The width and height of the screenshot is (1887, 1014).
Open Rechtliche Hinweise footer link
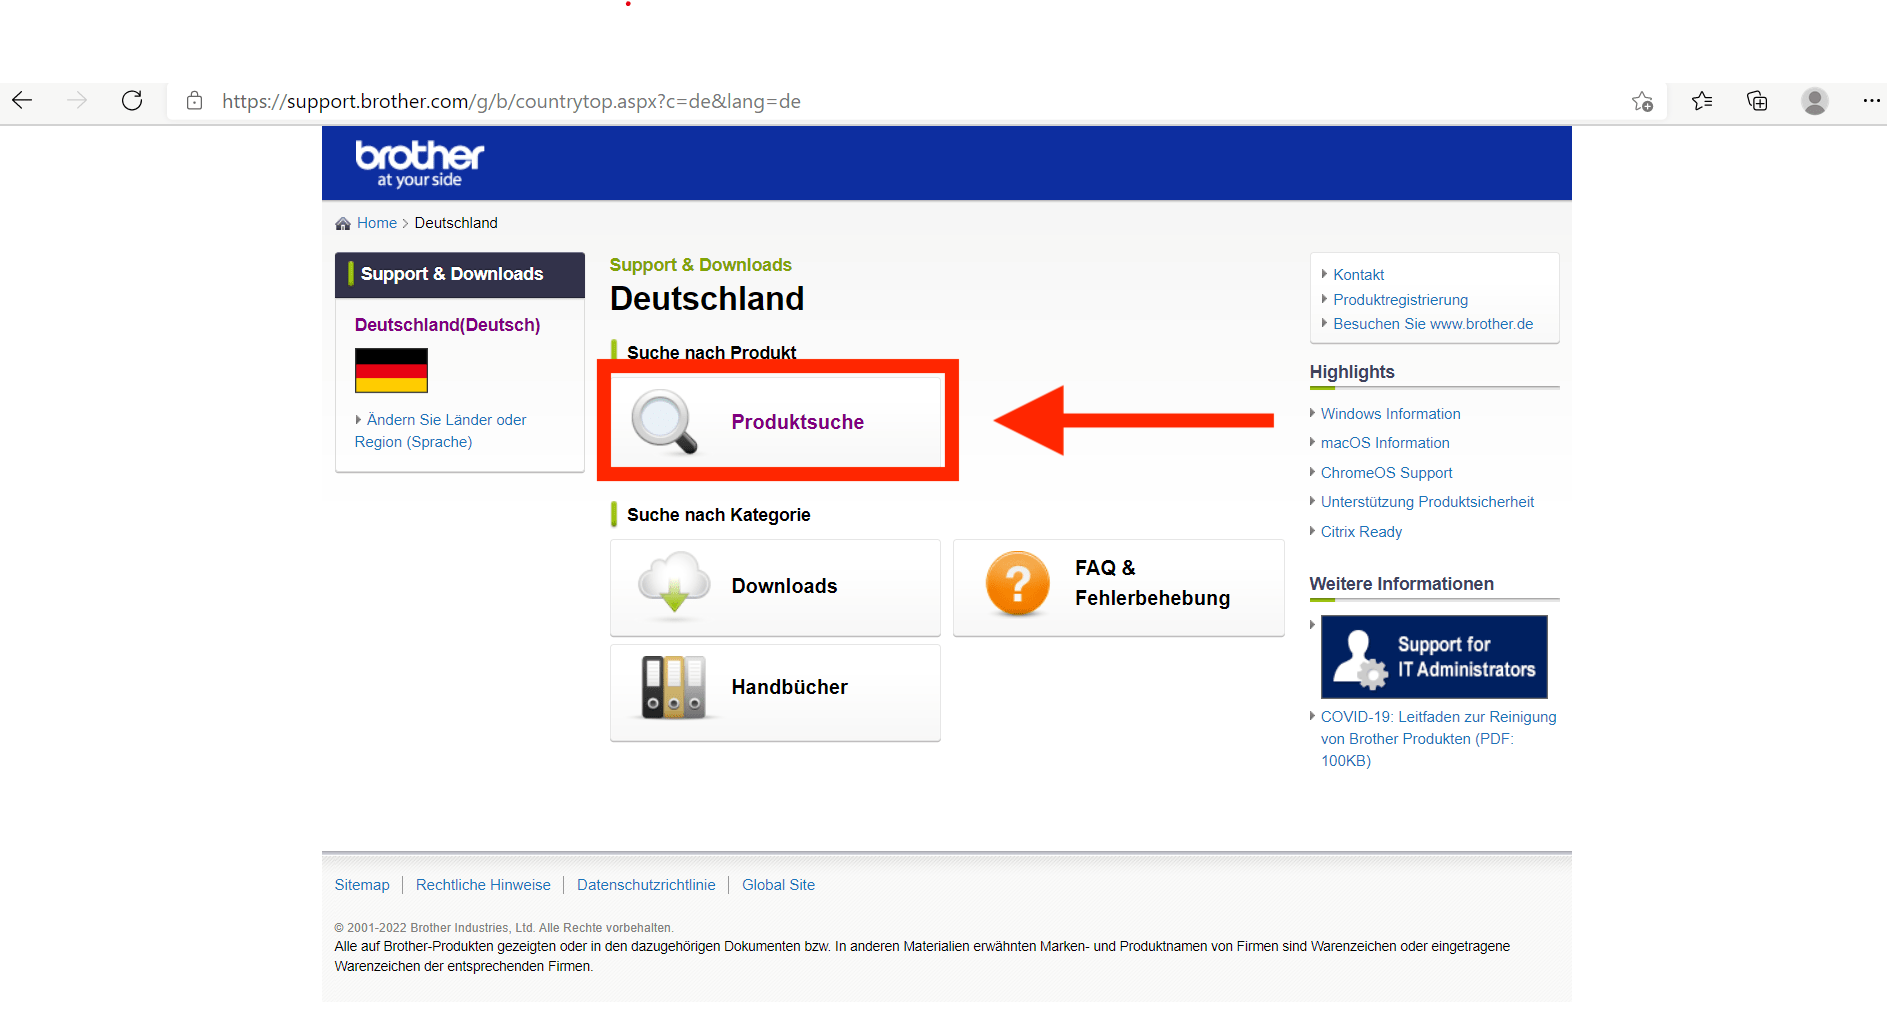483,885
